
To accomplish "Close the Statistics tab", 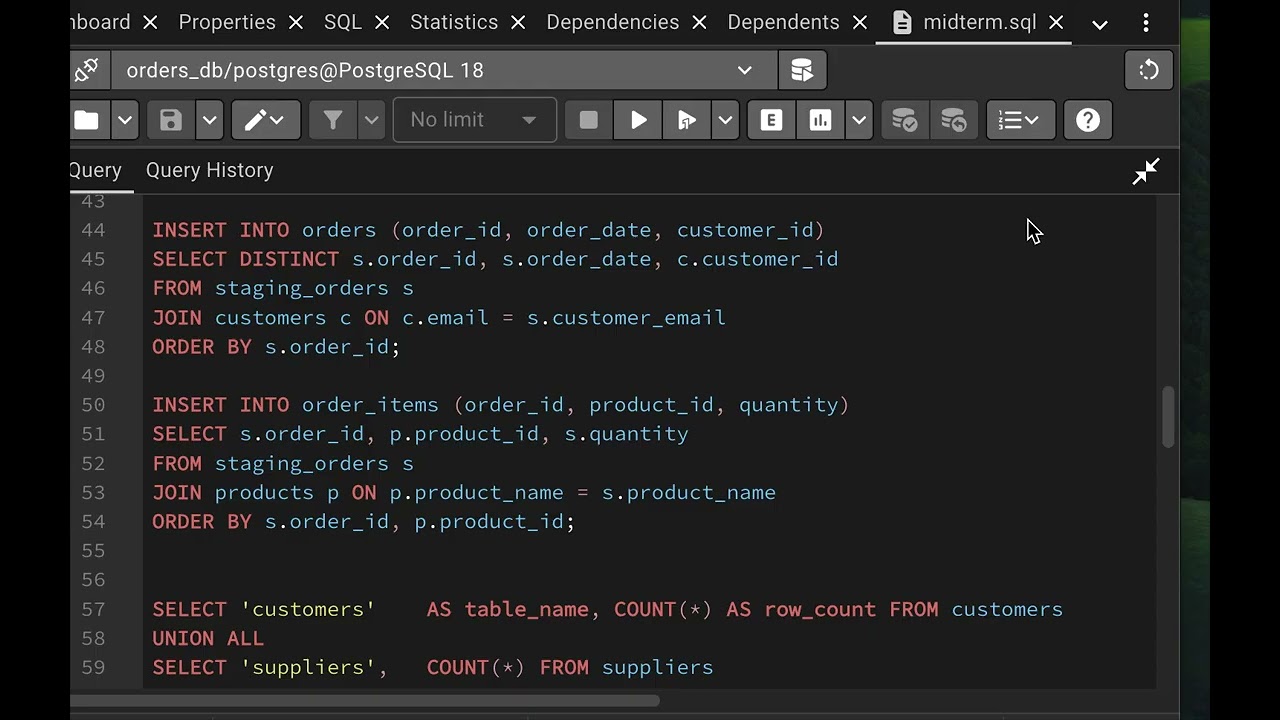I will pyautogui.click(x=518, y=22).
